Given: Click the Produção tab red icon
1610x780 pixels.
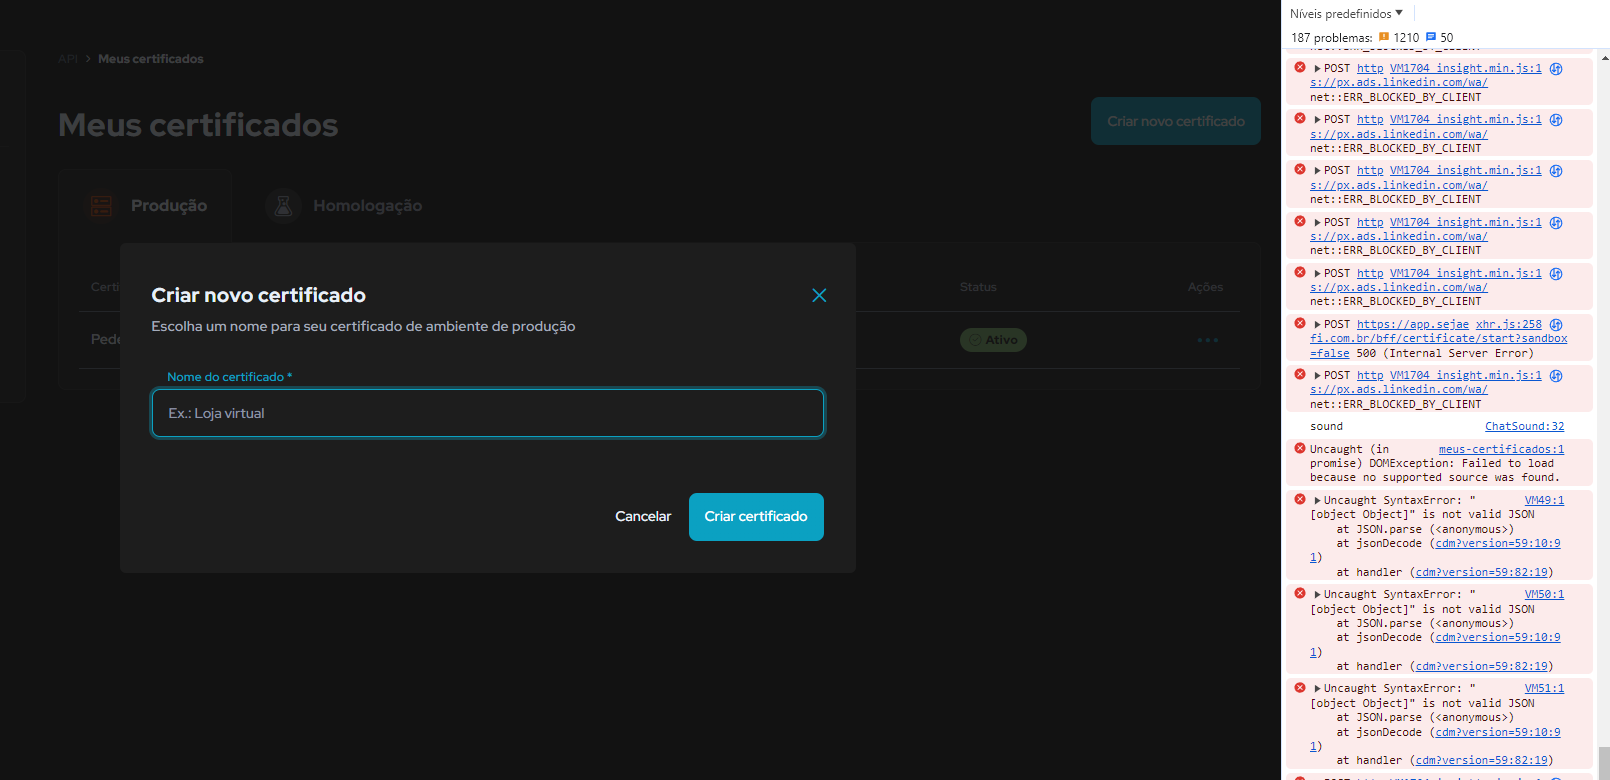Looking at the screenshot, I should pyautogui.click(x=102, y=206).
